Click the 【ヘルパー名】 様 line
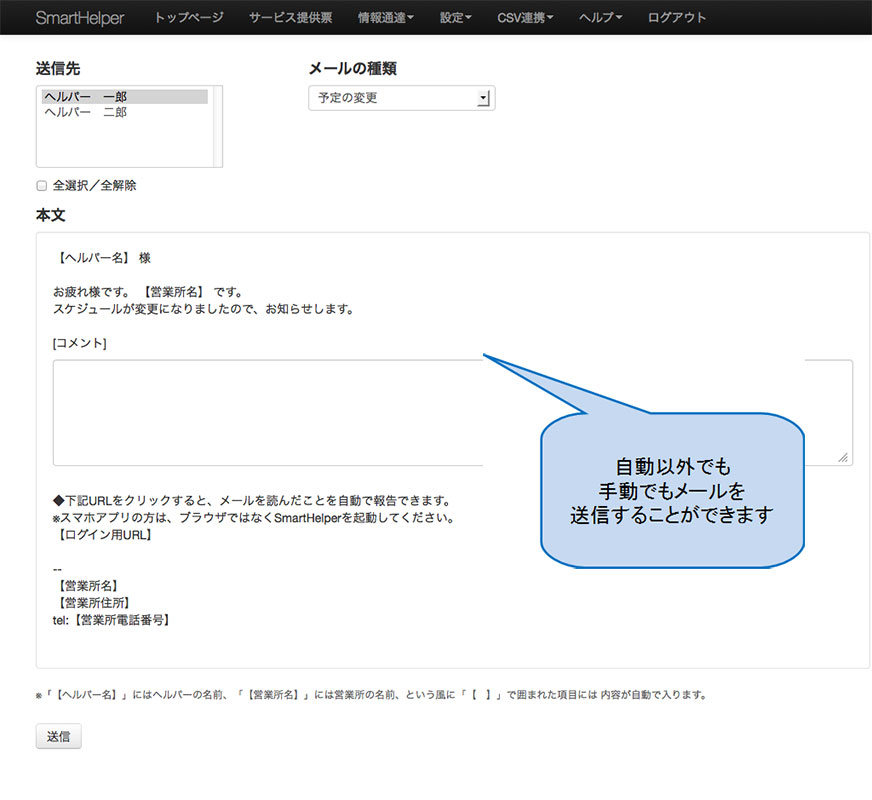 [102, 258]
